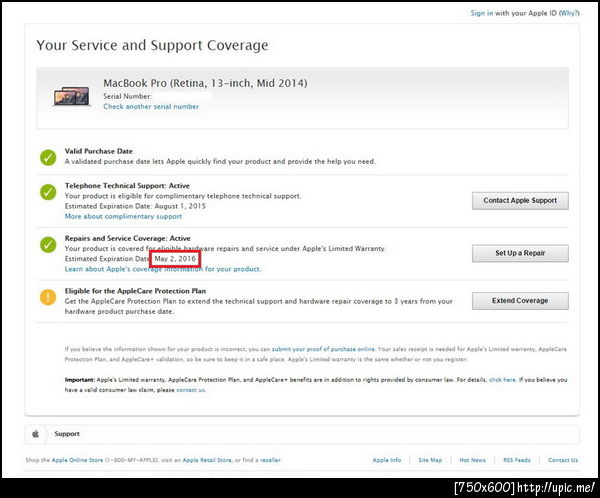Click 'Repairs and Service Coverage: Active' heading
The image size is (600, 498).
pyautogui.click(x=127, y=238)
